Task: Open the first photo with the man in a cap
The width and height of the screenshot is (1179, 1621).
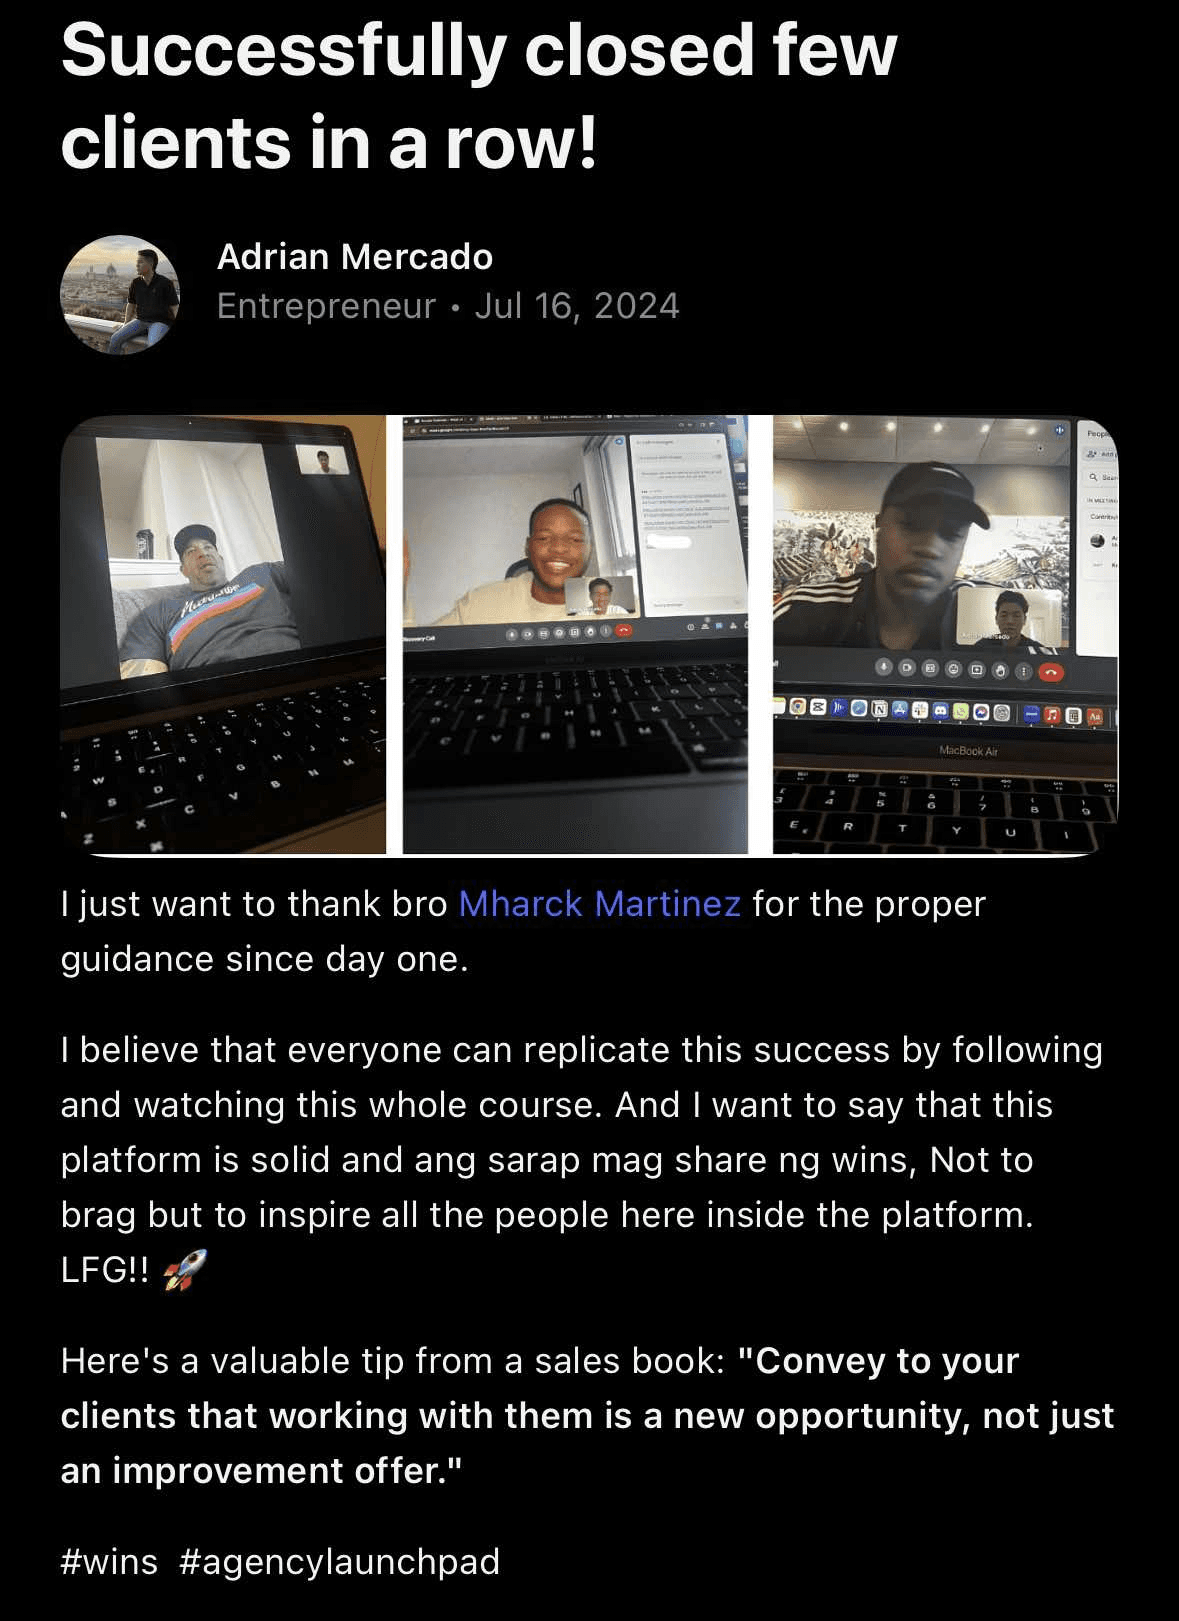Action: [x=224, y=635]
